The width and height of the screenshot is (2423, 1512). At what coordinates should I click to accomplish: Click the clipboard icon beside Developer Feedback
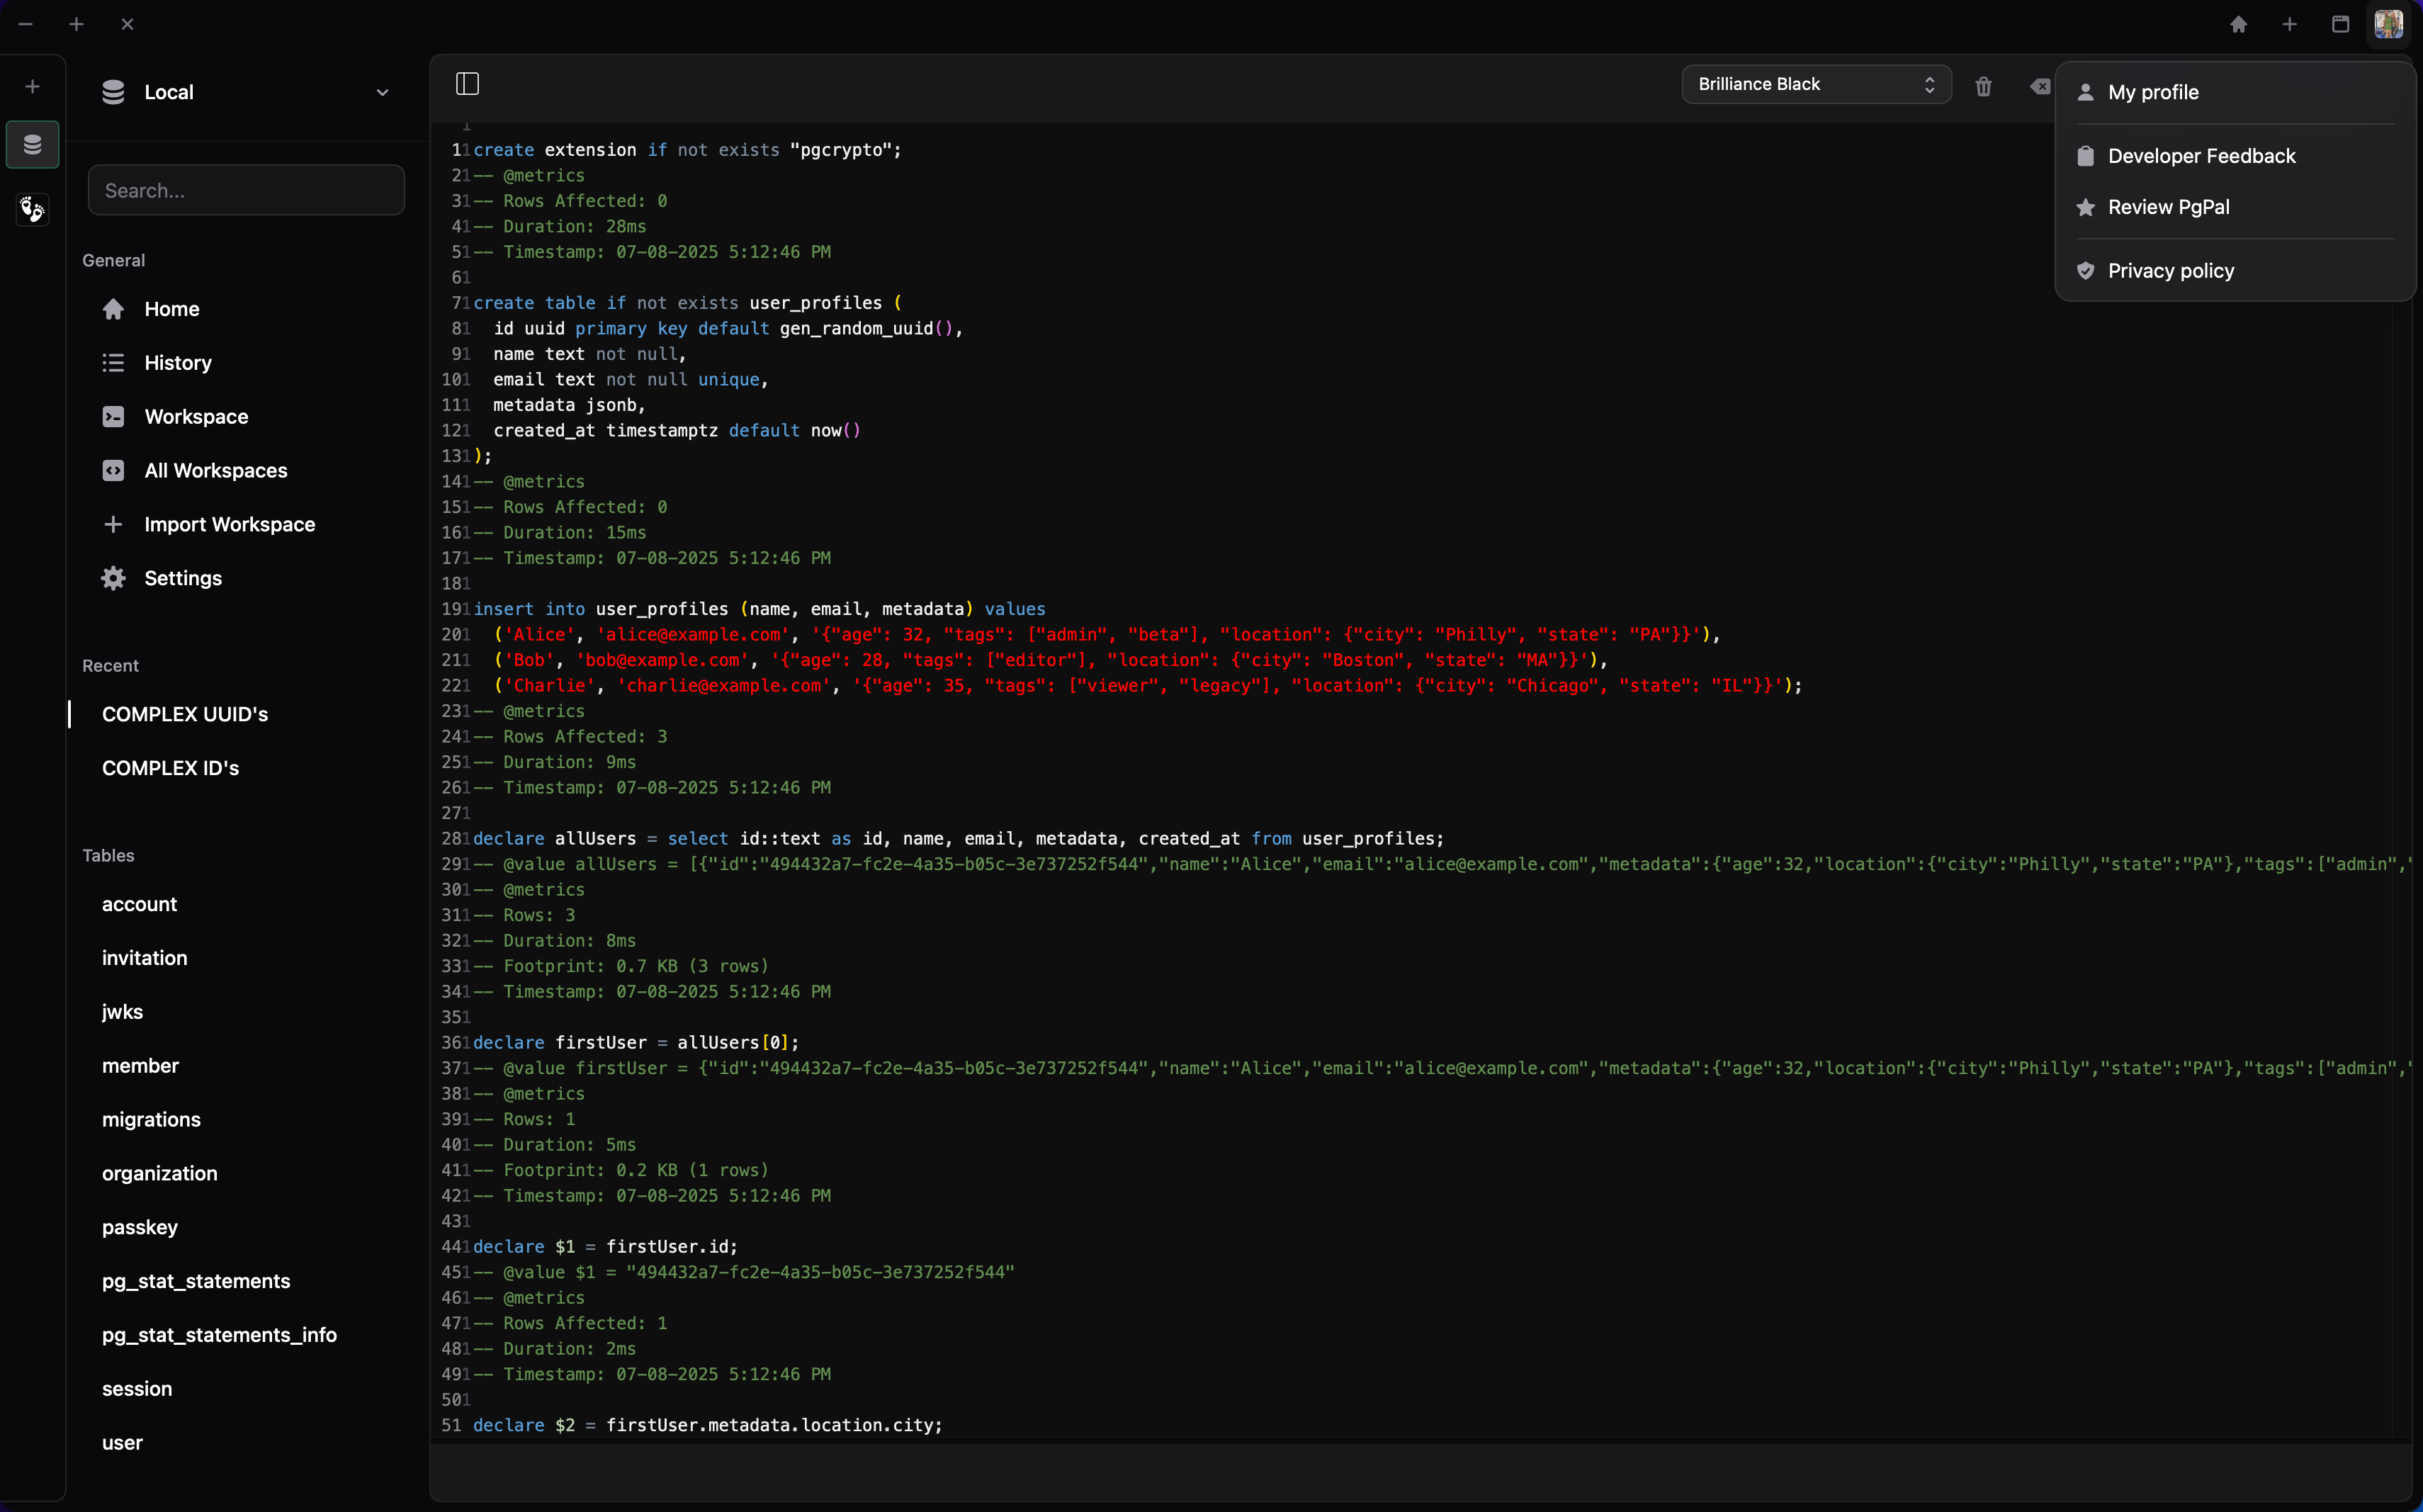(2085, 156)
